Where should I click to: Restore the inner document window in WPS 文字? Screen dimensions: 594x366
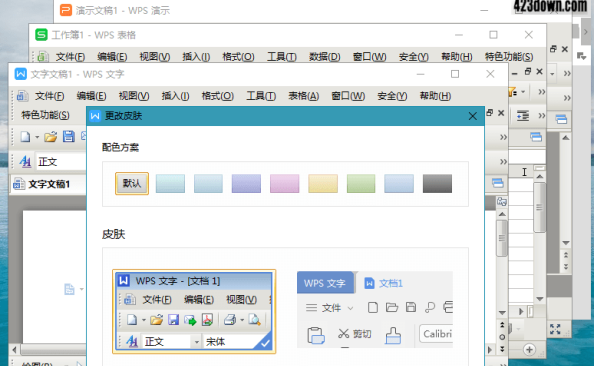489,113
